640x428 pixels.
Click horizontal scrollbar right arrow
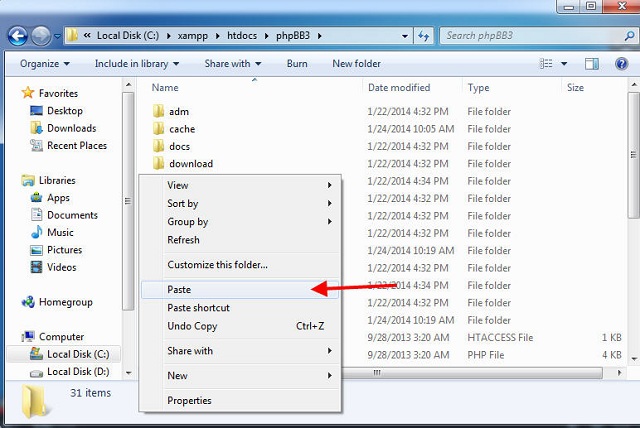tap(619, 373)
